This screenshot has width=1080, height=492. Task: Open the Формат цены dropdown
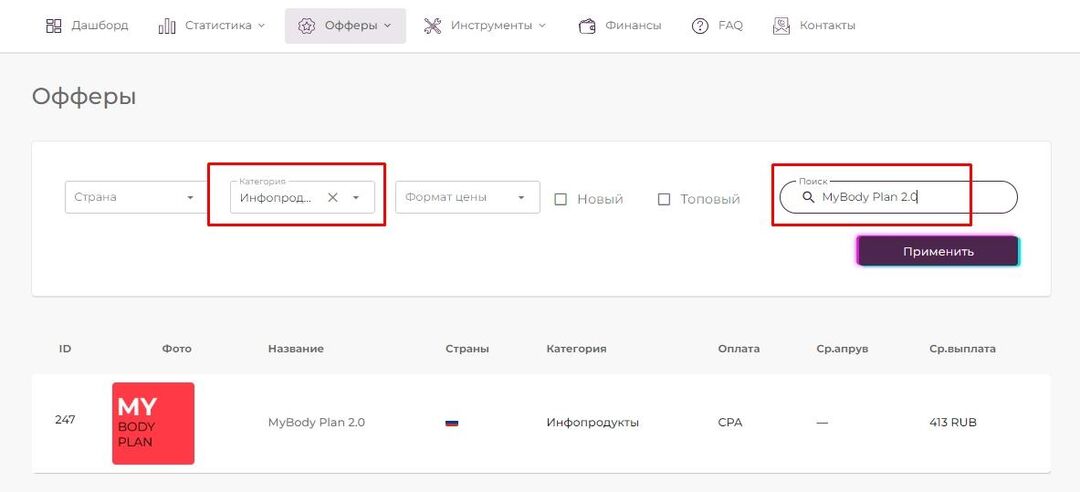coord(467,197)
